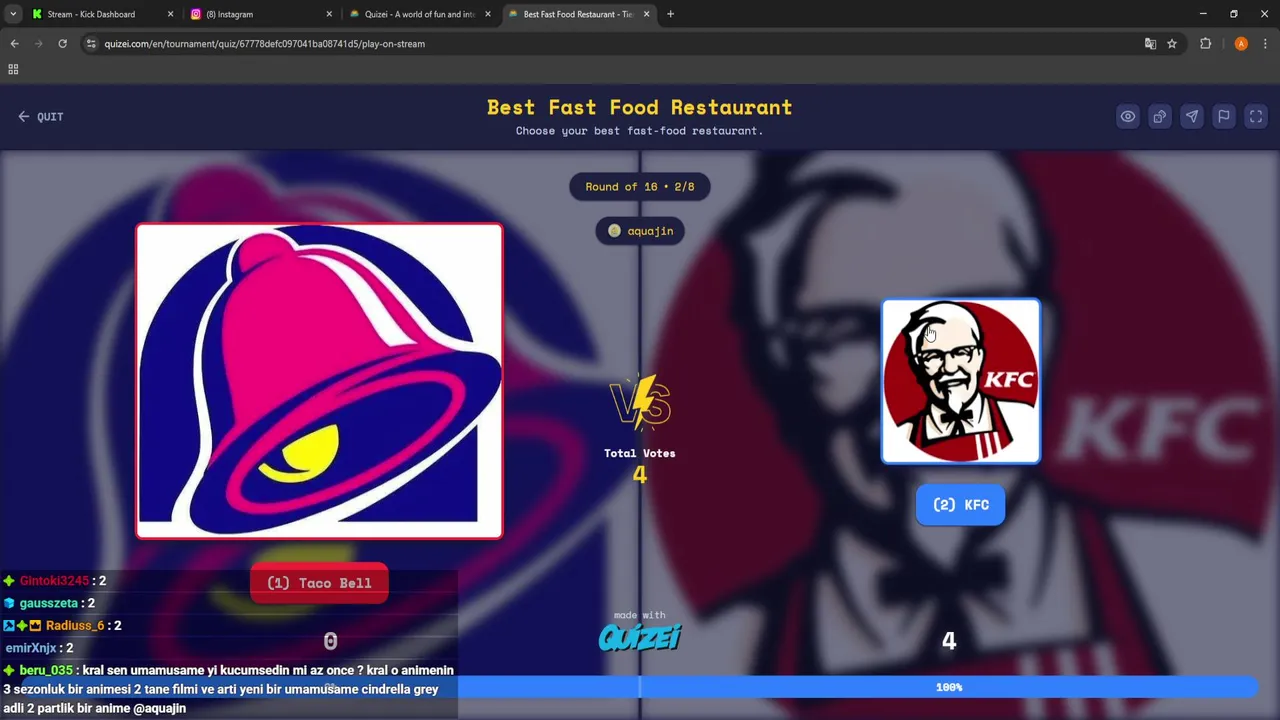
Task: Click the VS lightning icon
Action: (640, 402)
